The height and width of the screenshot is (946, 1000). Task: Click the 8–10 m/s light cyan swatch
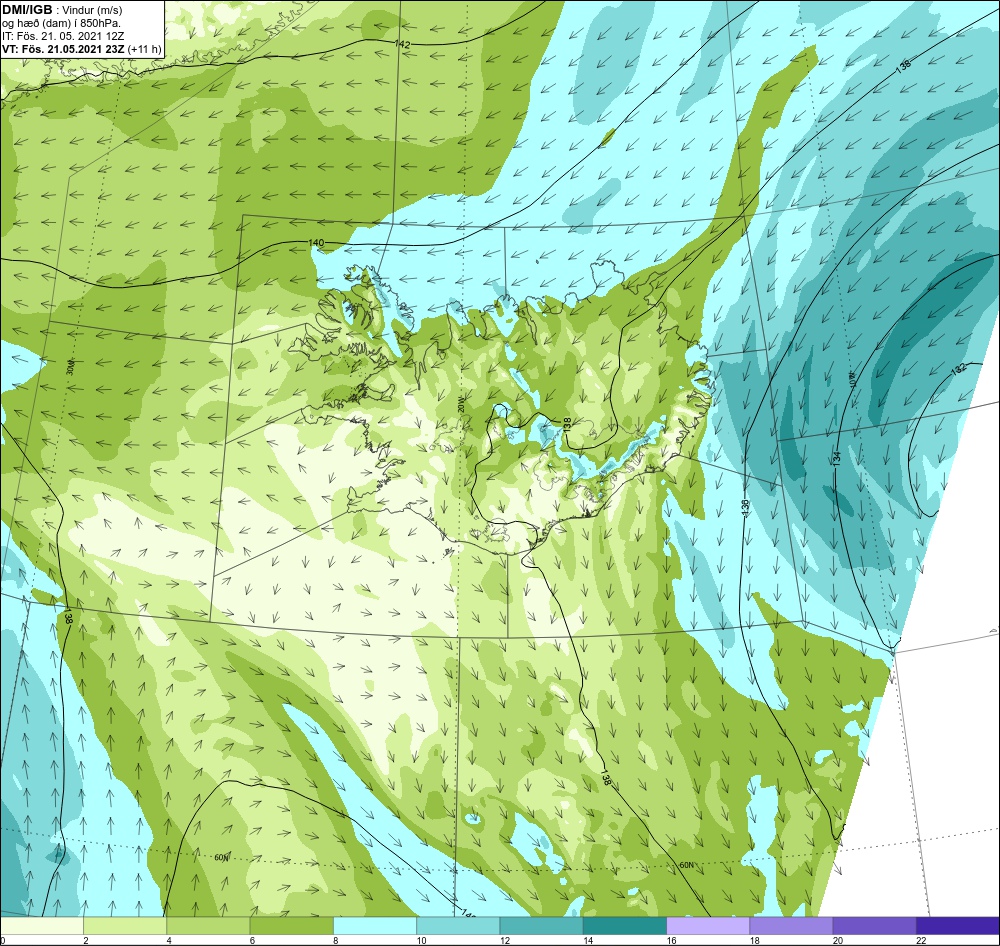(x=375, y=925)
